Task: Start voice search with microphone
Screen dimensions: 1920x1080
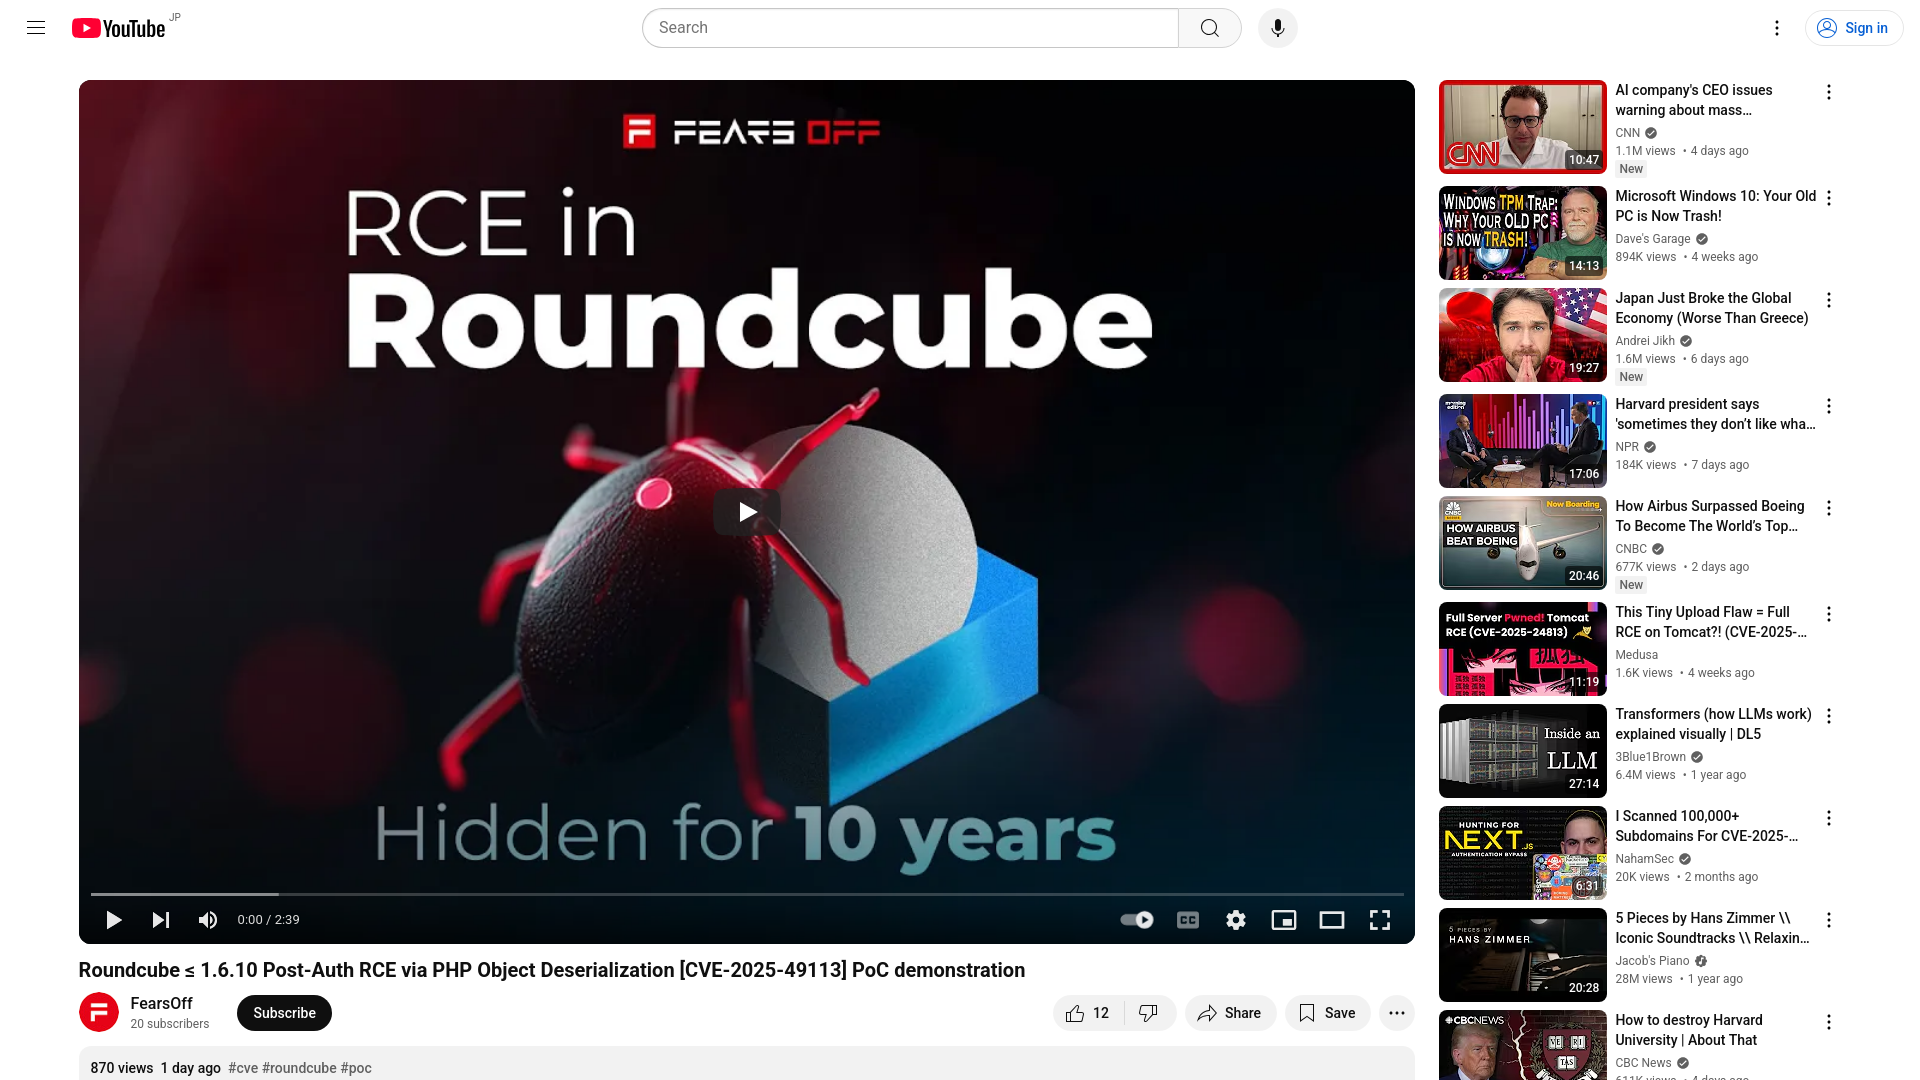Action: [1278, 28]
